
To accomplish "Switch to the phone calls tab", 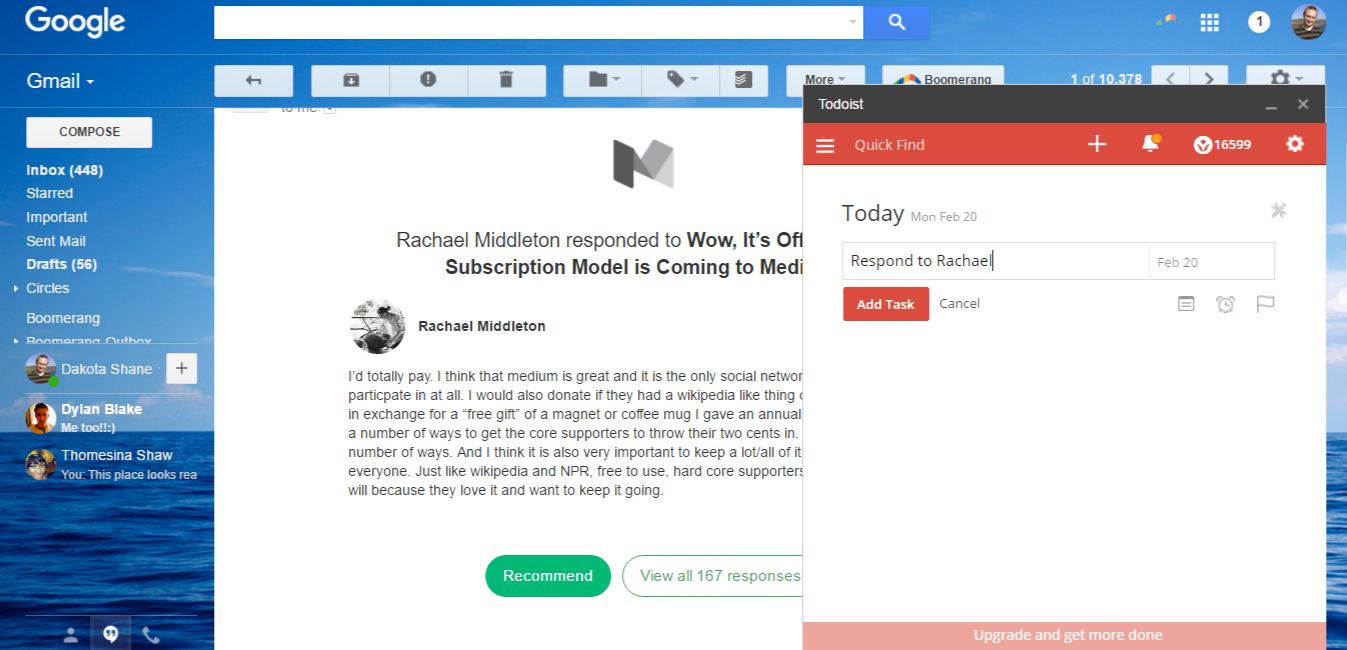I will (151, 634).
